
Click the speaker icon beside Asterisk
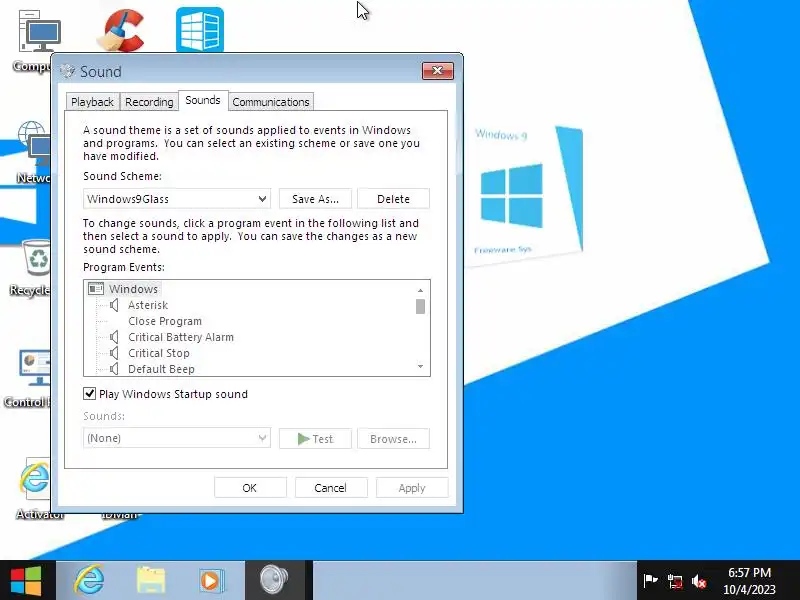(114, 305)
